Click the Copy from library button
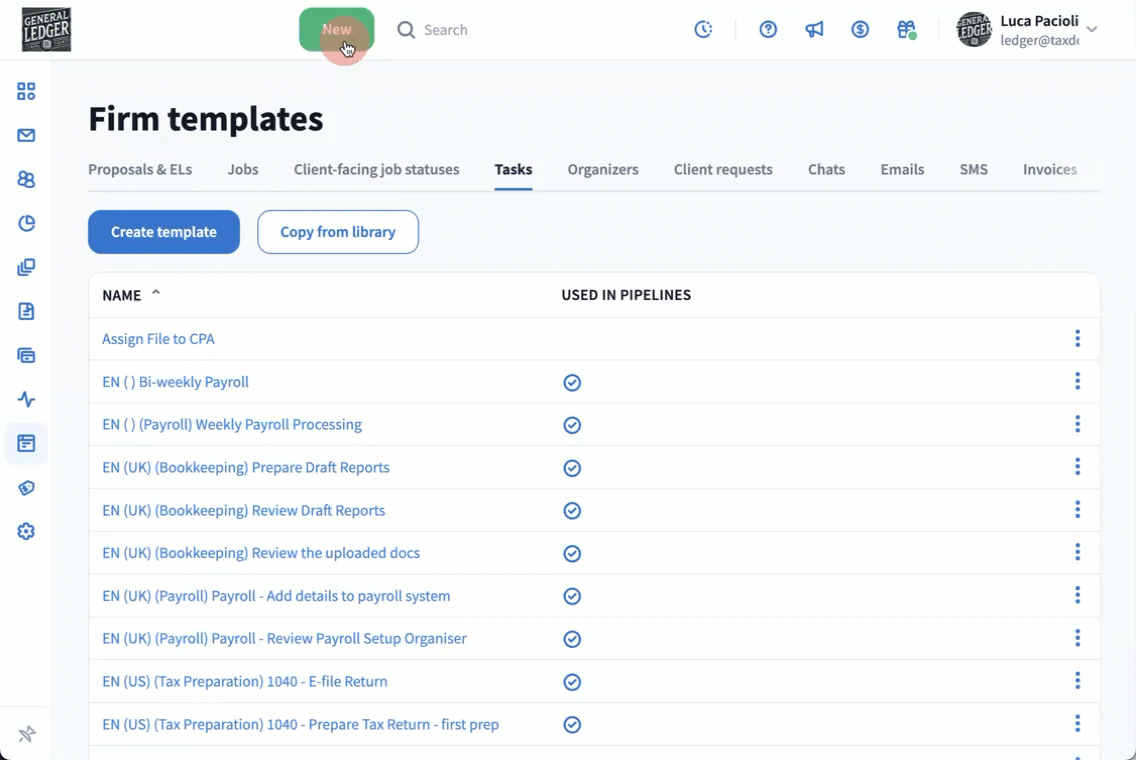 (x=338, y=232)
